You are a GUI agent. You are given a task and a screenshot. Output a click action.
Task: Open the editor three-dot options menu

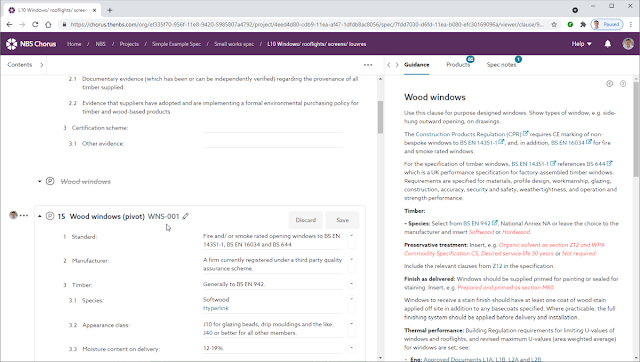click(368, 65)
